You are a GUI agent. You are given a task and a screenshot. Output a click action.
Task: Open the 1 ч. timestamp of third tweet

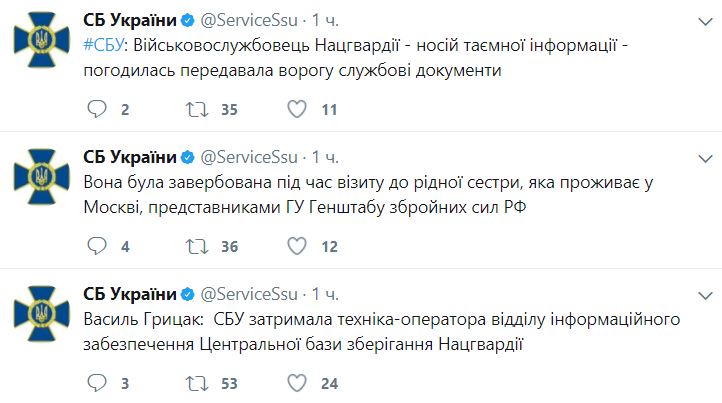point(325,294)
